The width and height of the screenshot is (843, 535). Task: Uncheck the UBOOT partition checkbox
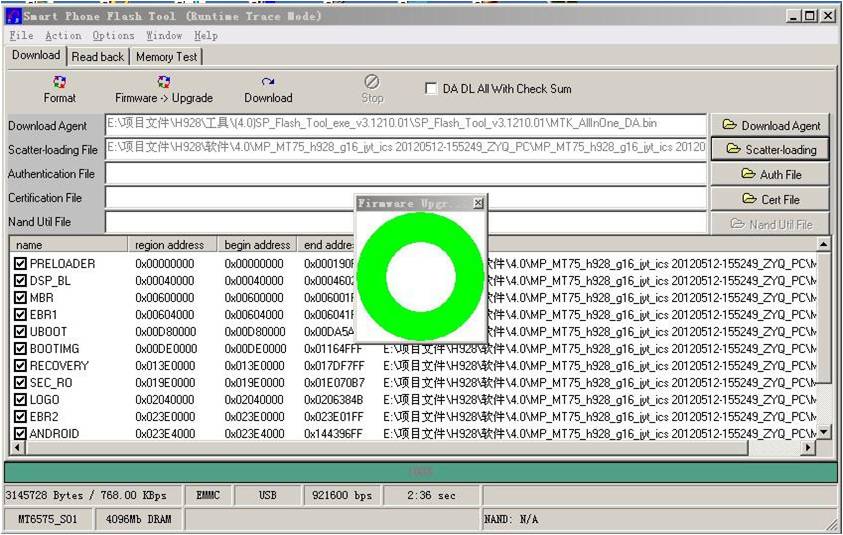click(x=20, y=332)
